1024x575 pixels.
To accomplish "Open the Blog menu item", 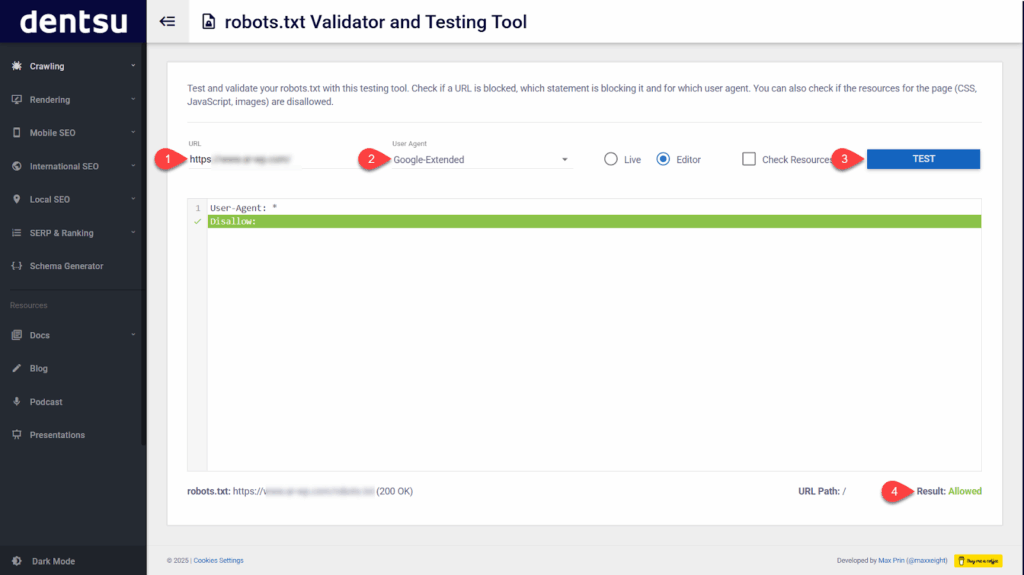I will (x=73, y=369).
